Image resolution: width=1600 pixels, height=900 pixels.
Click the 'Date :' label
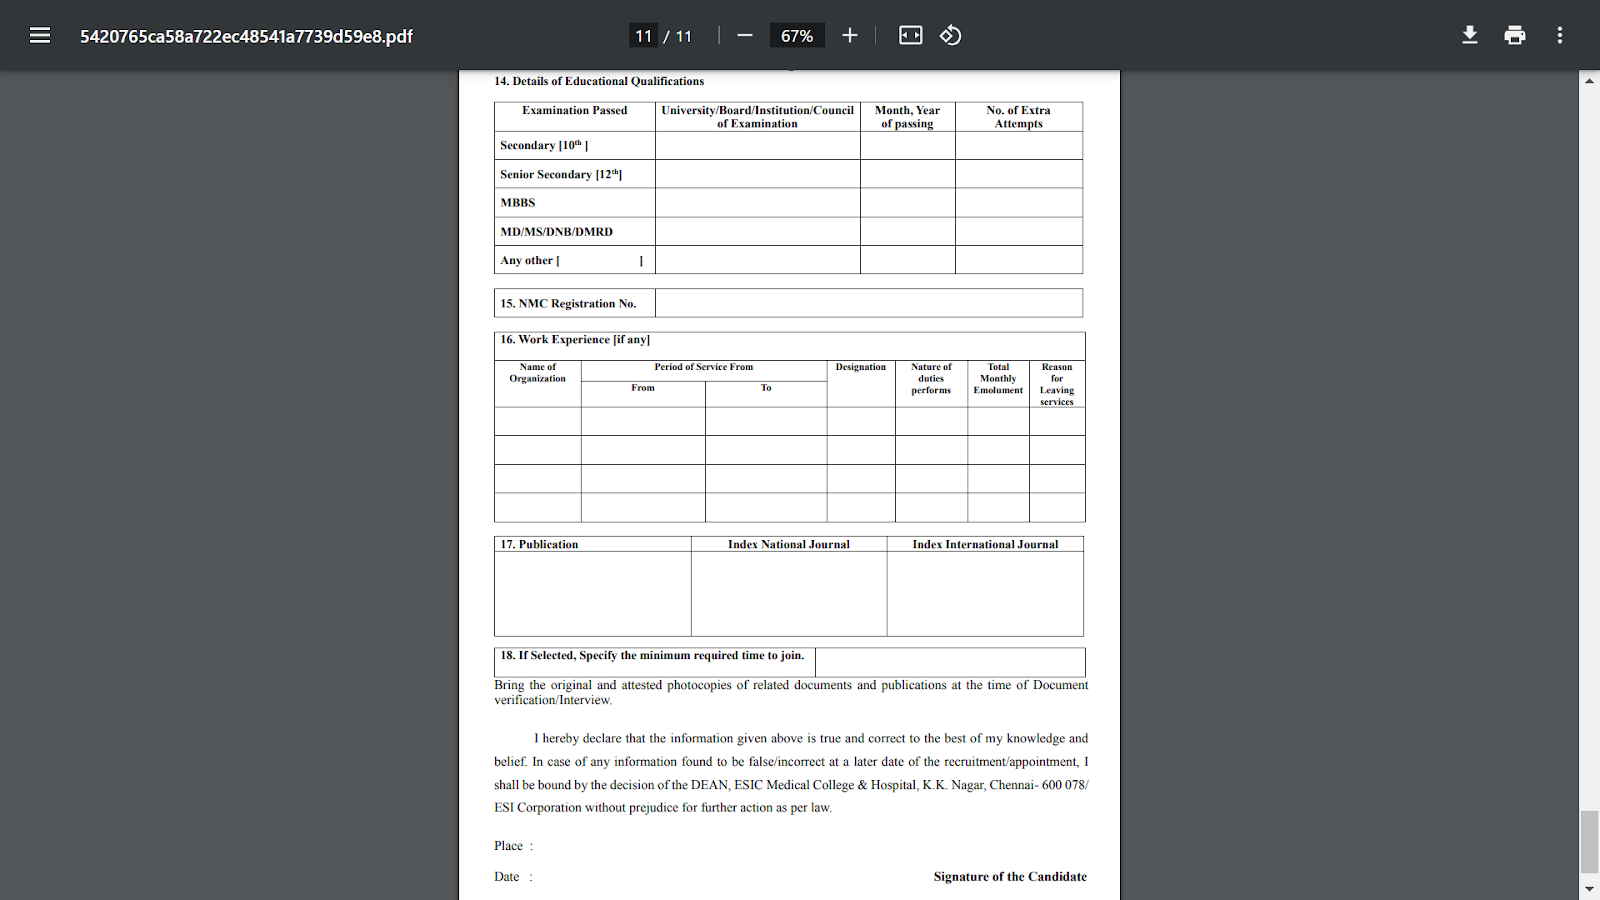(x=513, y=877)
